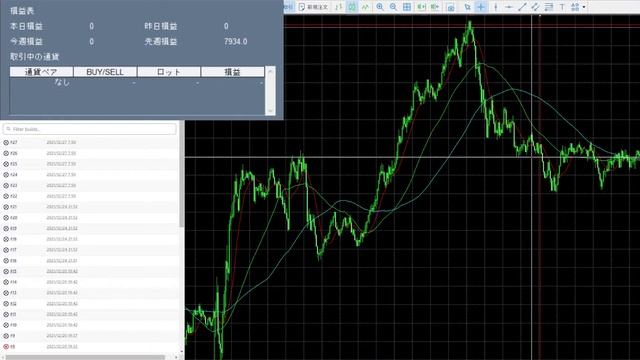Pick the vertical line drawing tool

[x=496, y=7]
